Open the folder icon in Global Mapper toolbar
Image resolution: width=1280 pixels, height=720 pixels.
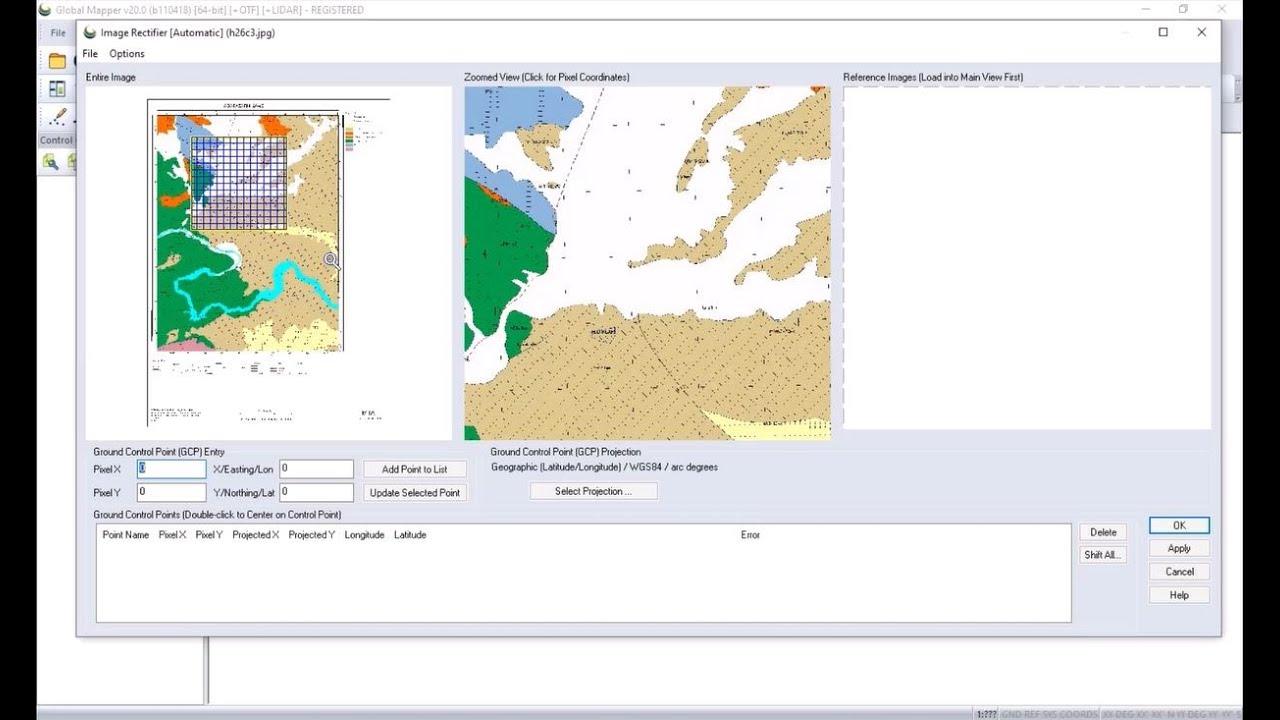click(x=58, y=61)
